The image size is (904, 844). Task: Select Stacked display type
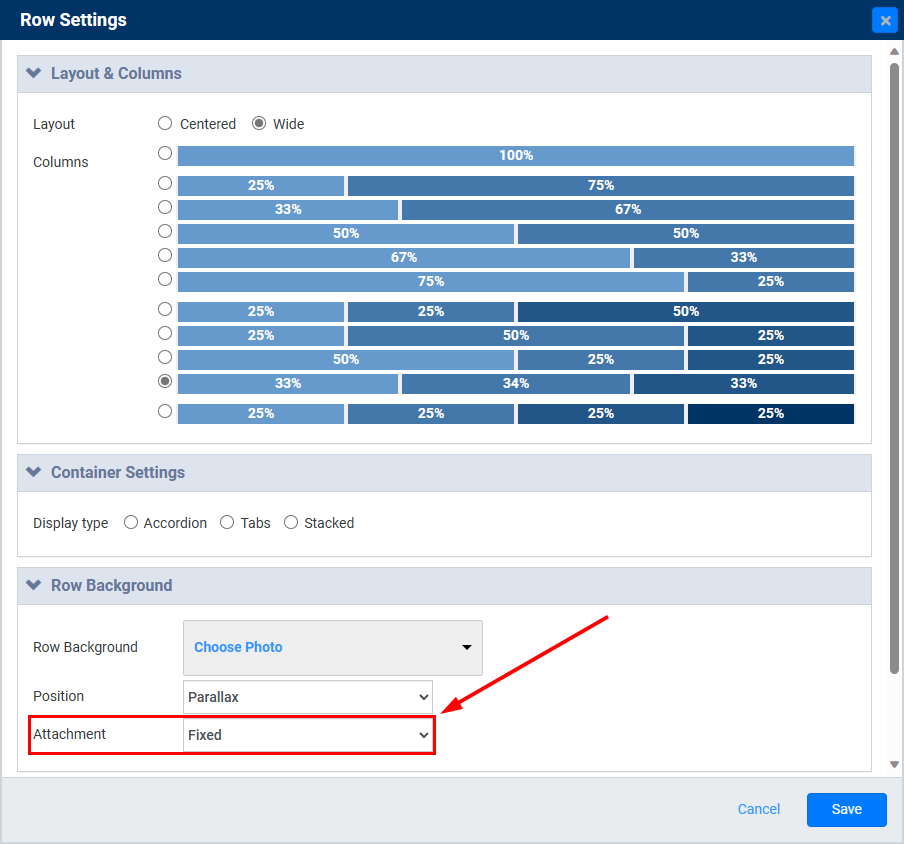click(291, 522)
